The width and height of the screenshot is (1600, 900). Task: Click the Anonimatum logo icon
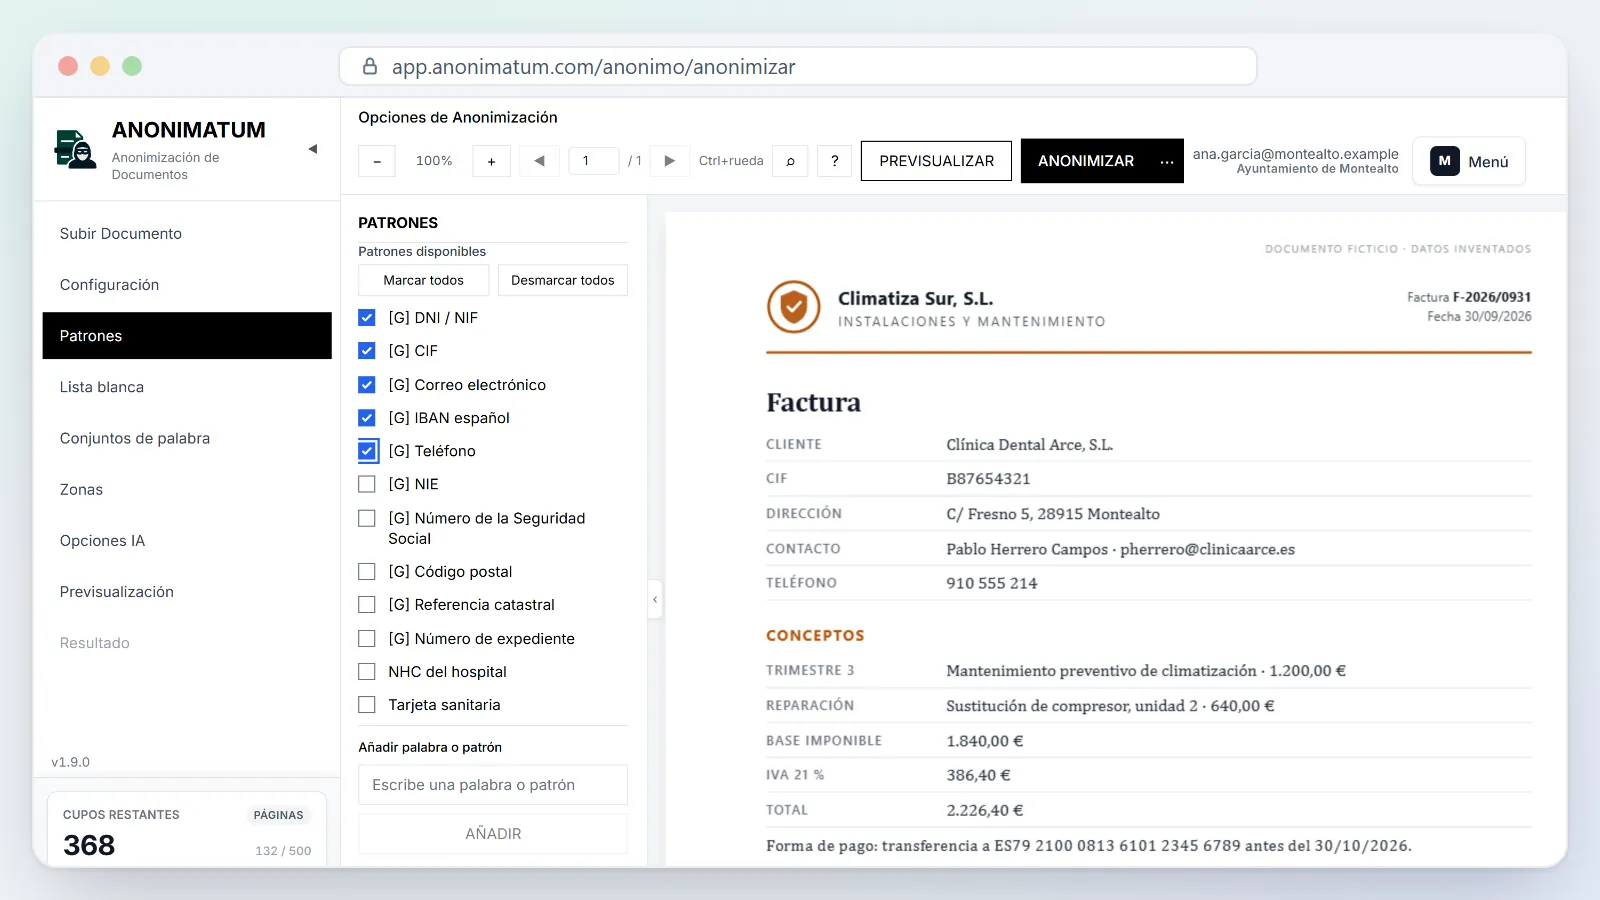click(x=76, y=150)
